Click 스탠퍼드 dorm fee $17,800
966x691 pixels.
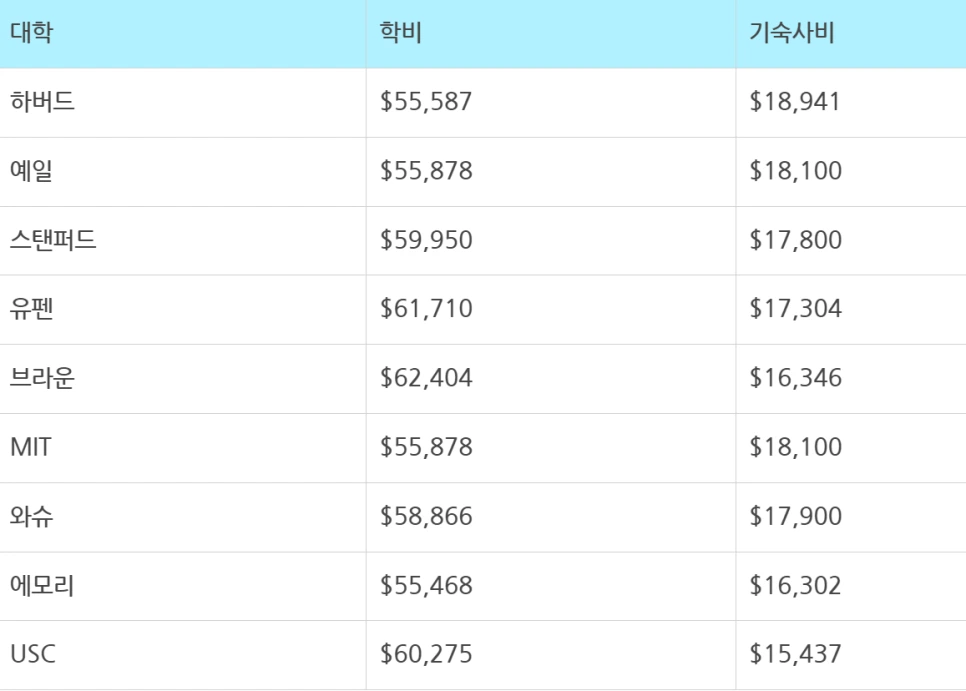796,240
